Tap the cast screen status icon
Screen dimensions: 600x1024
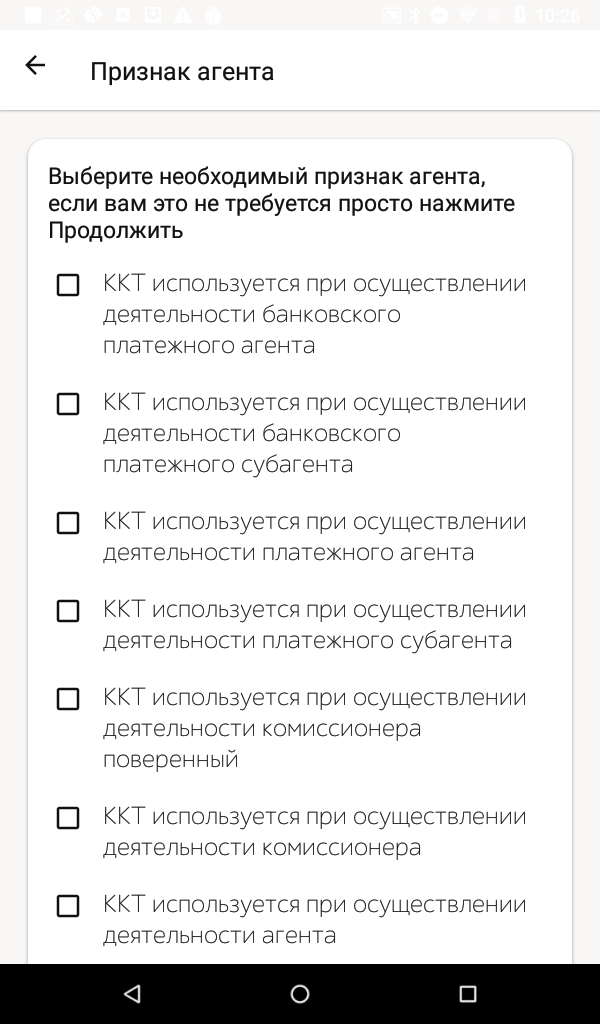(390, 15)
